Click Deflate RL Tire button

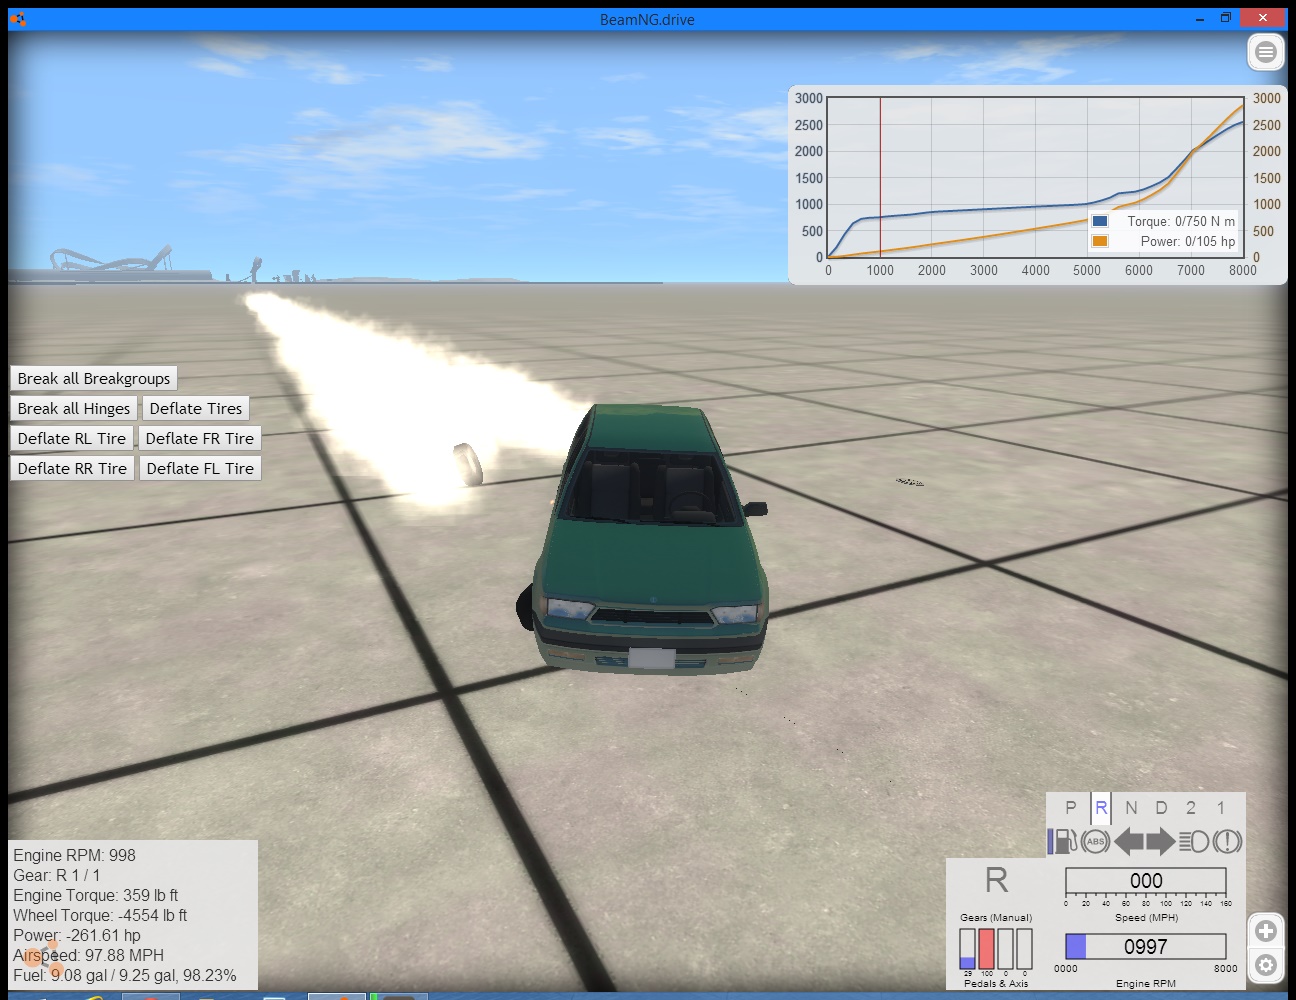pos(72,438)
